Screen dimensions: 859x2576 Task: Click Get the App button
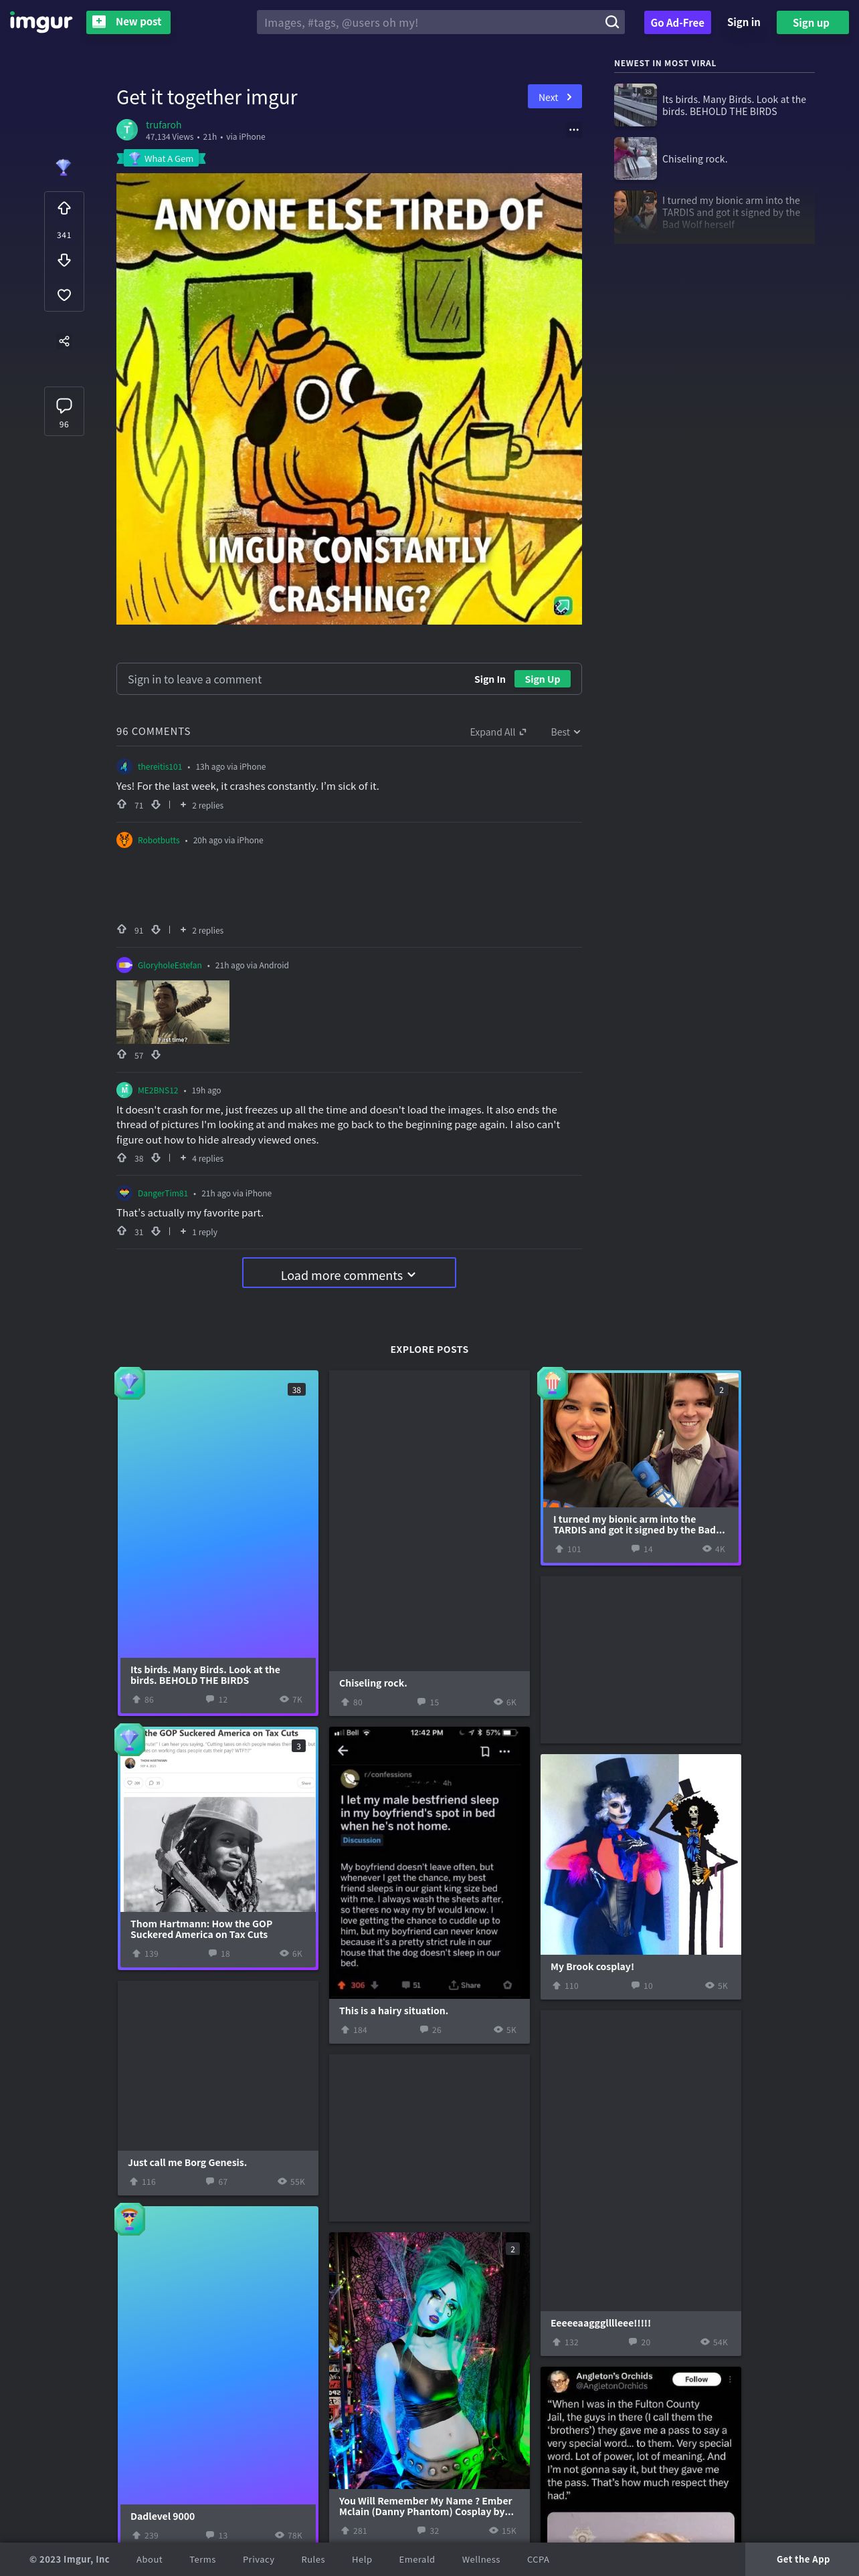802,2559
